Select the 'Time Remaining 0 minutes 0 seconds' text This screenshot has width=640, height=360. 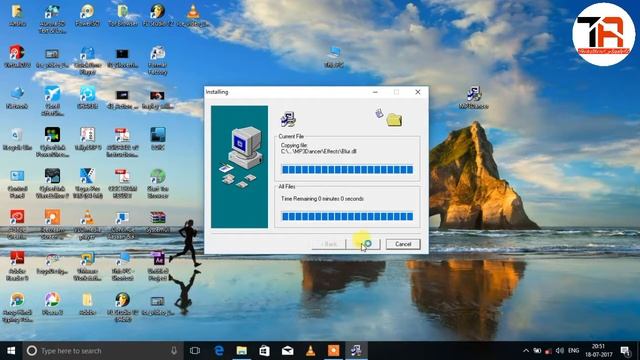322,199
